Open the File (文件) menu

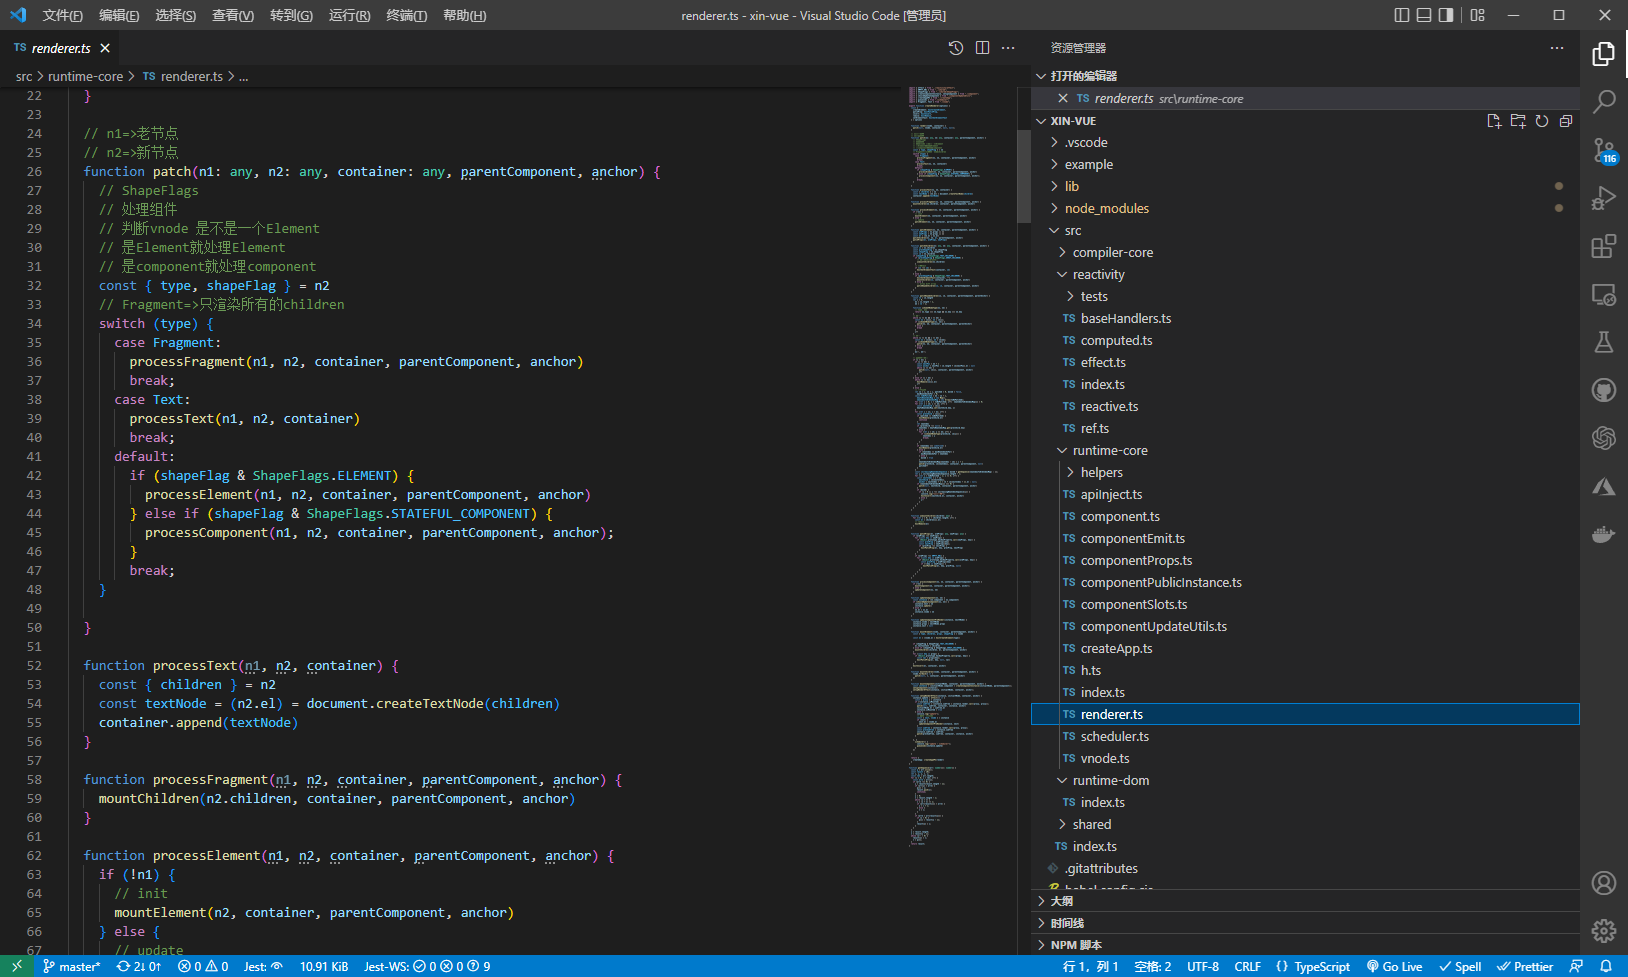[62, 15]
